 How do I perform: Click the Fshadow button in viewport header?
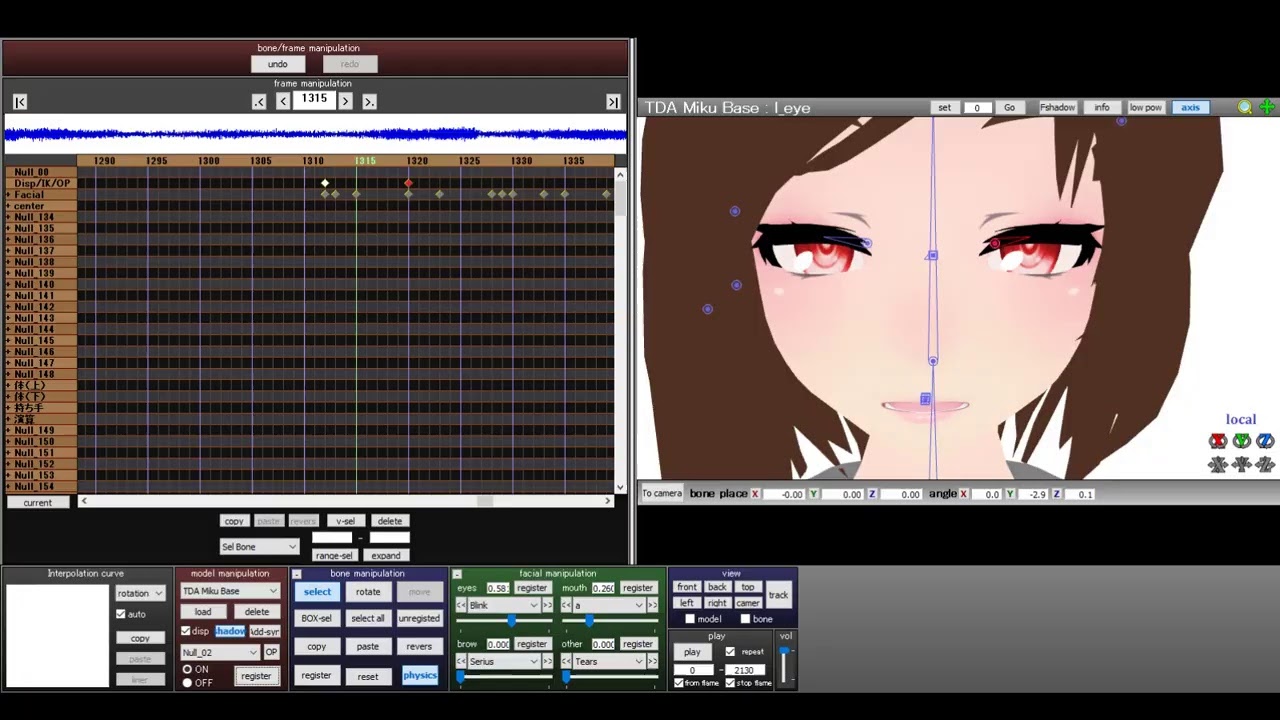1057,107
